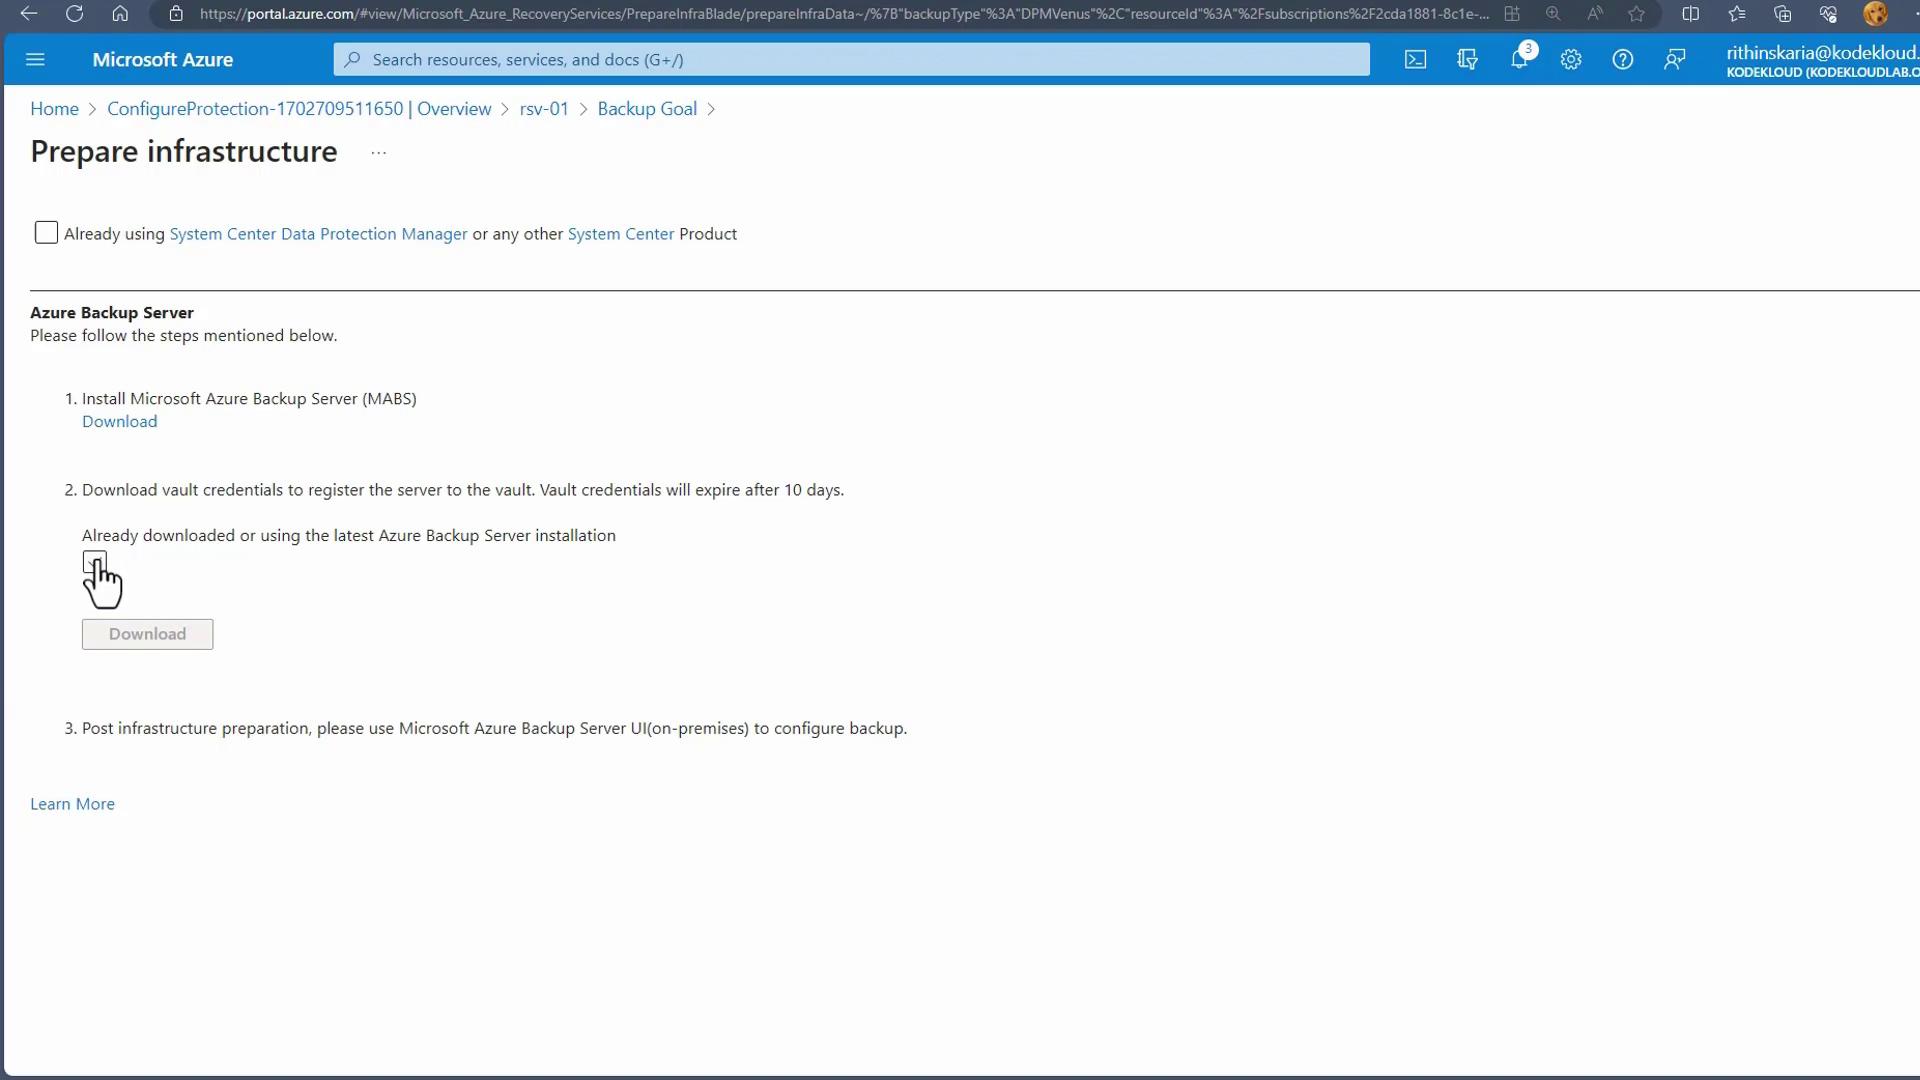Screen dimensions: 1920x1080
Task: Open portal settings gear
Action: [x=1571, y=60]
